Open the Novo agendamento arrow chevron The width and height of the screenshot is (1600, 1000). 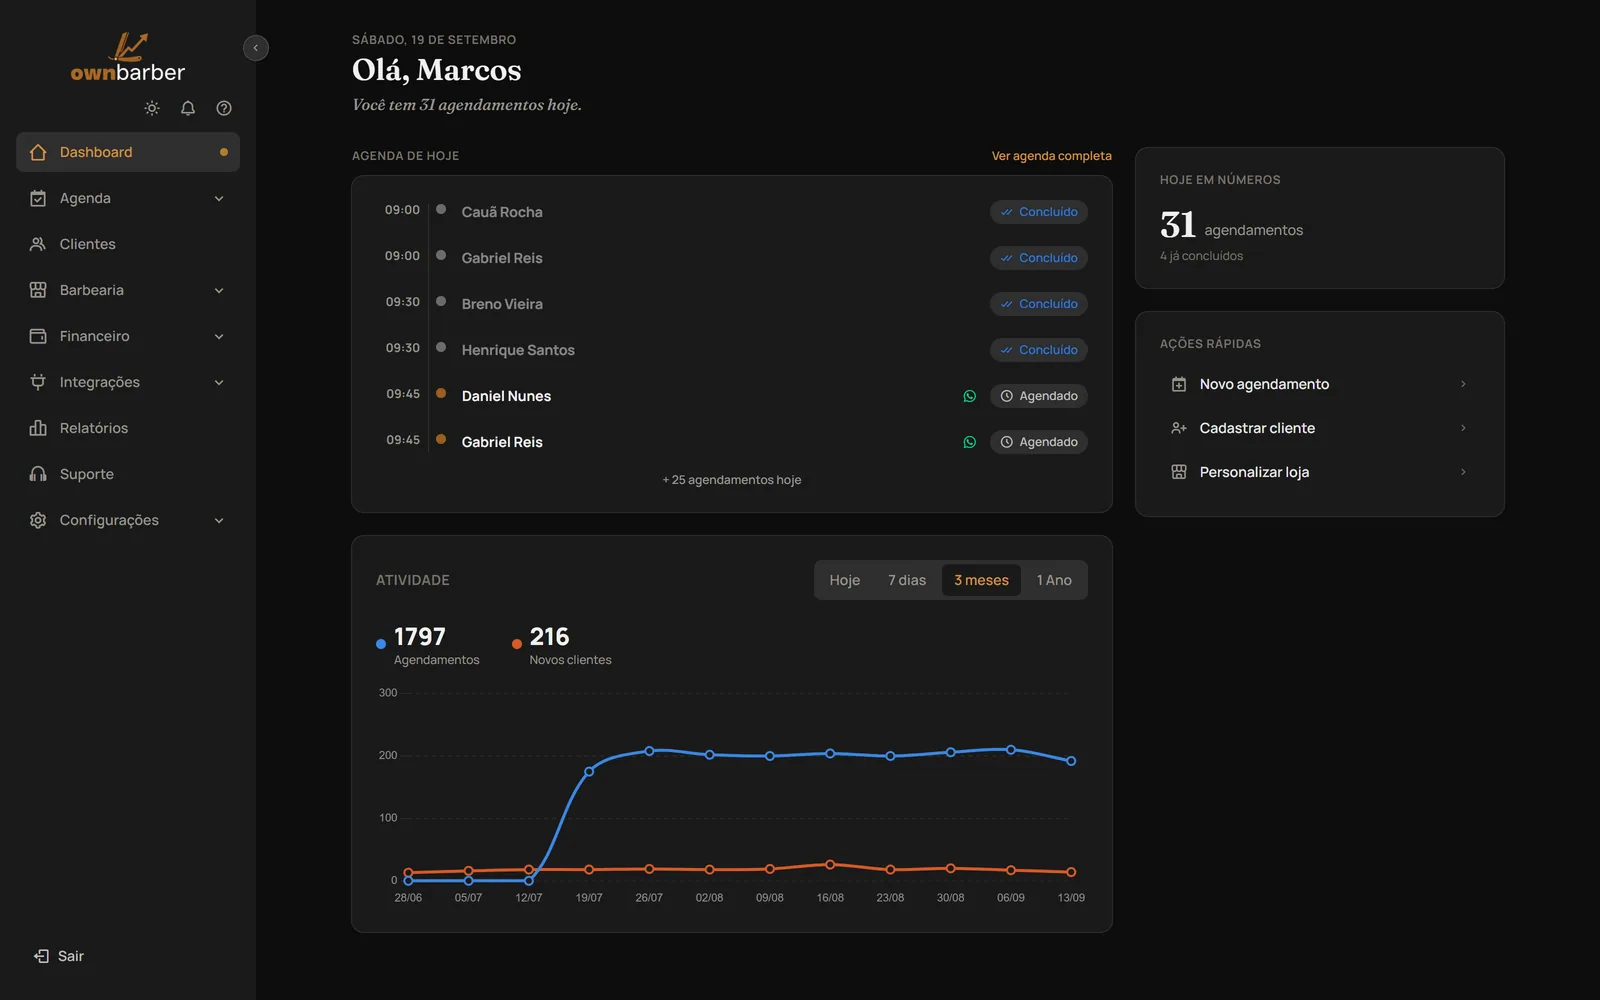tap(1463, 384)
